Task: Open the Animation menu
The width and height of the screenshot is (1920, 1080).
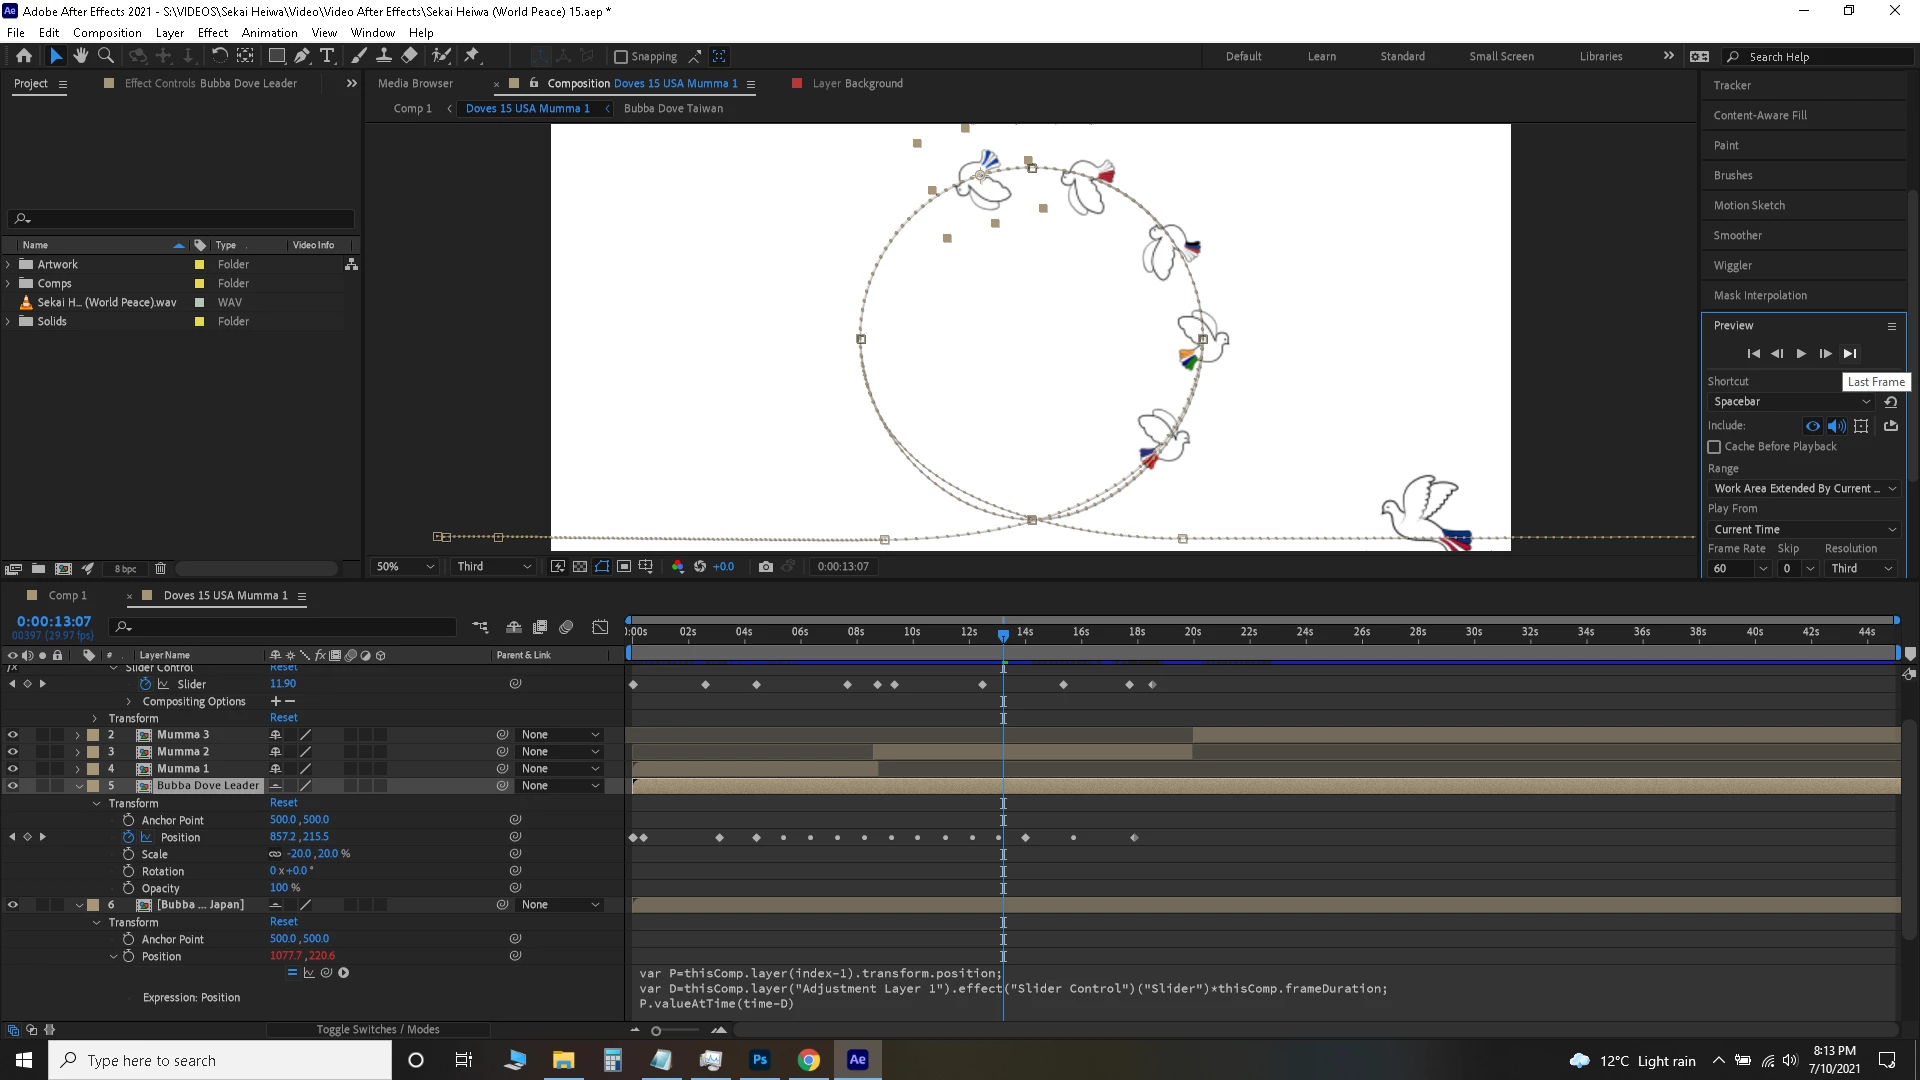Action: (x=269, y=33)
